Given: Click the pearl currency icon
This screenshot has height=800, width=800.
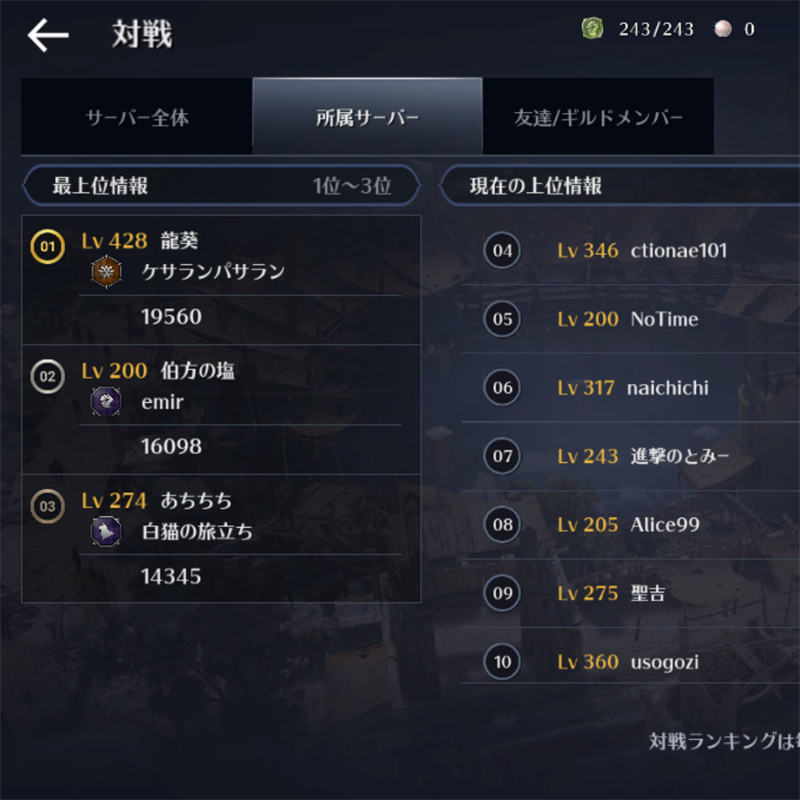Looking at the screenshot, I should coord(722,29).
